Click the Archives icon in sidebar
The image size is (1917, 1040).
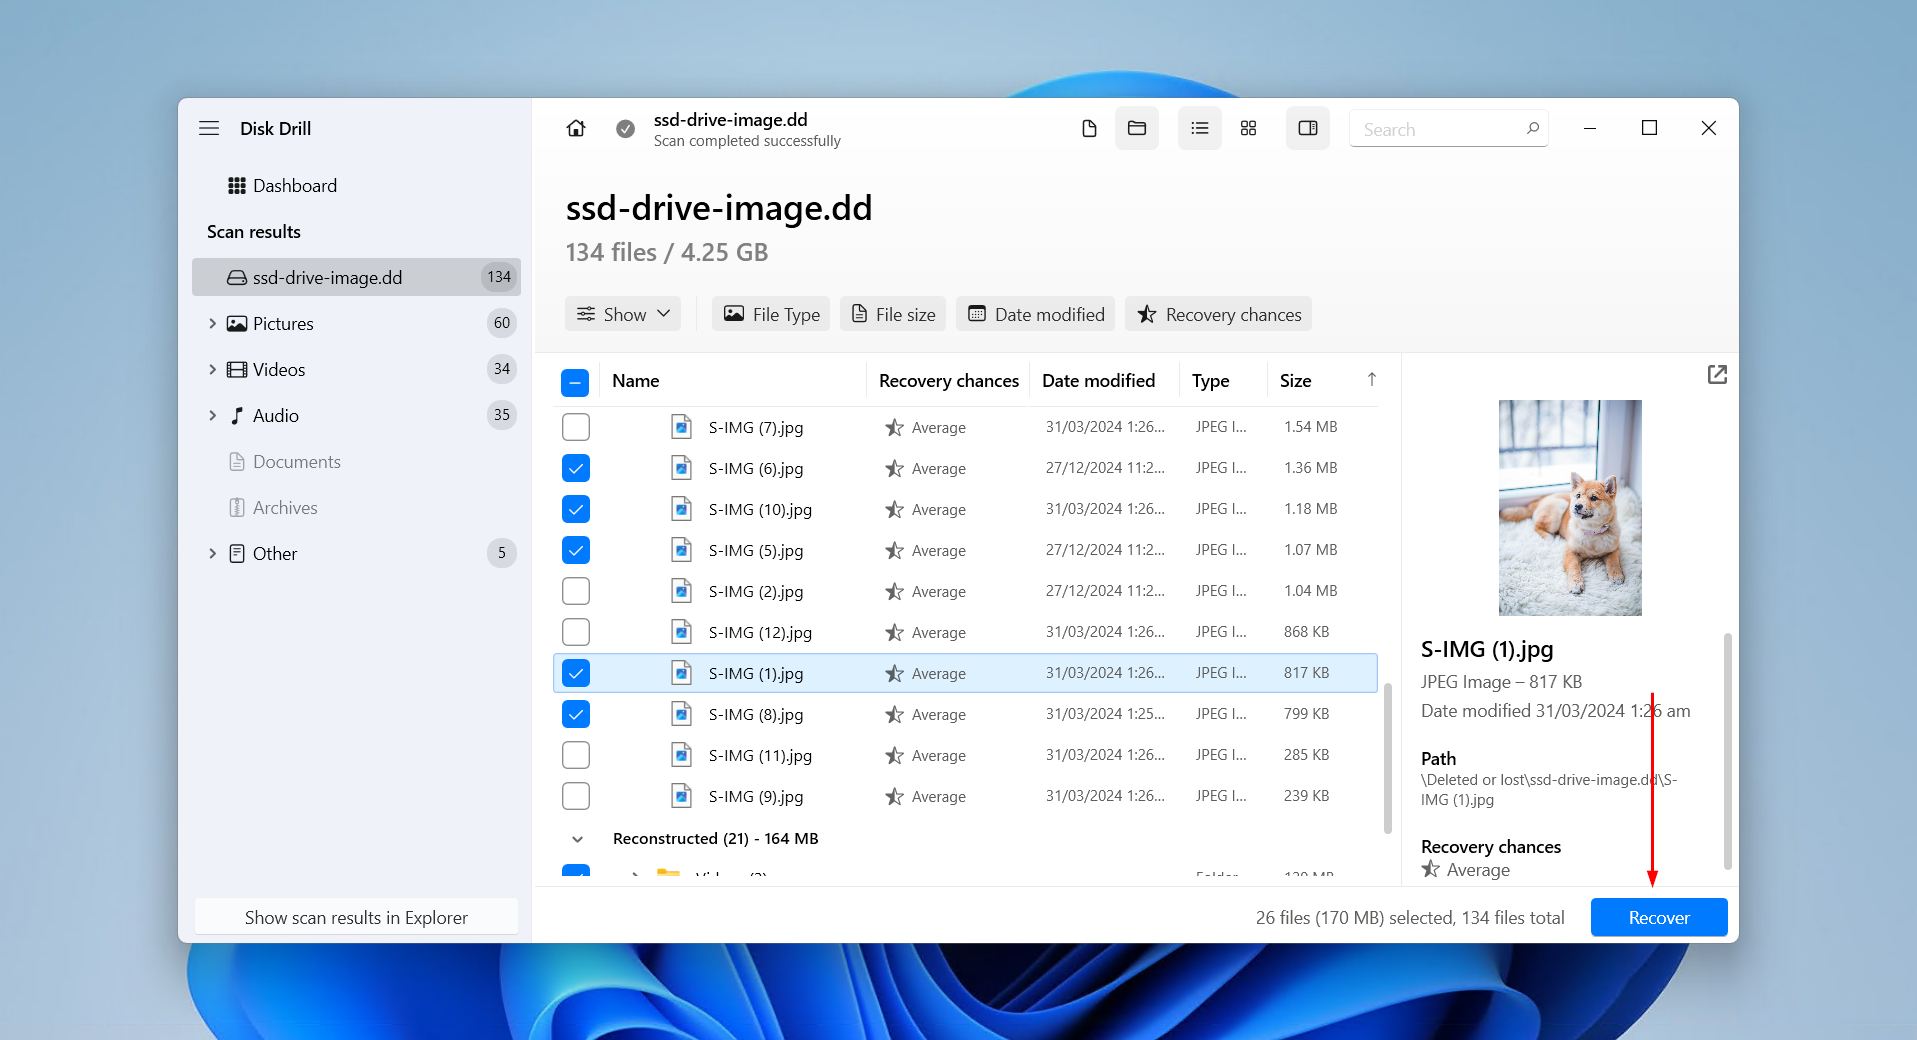(237, 508)
